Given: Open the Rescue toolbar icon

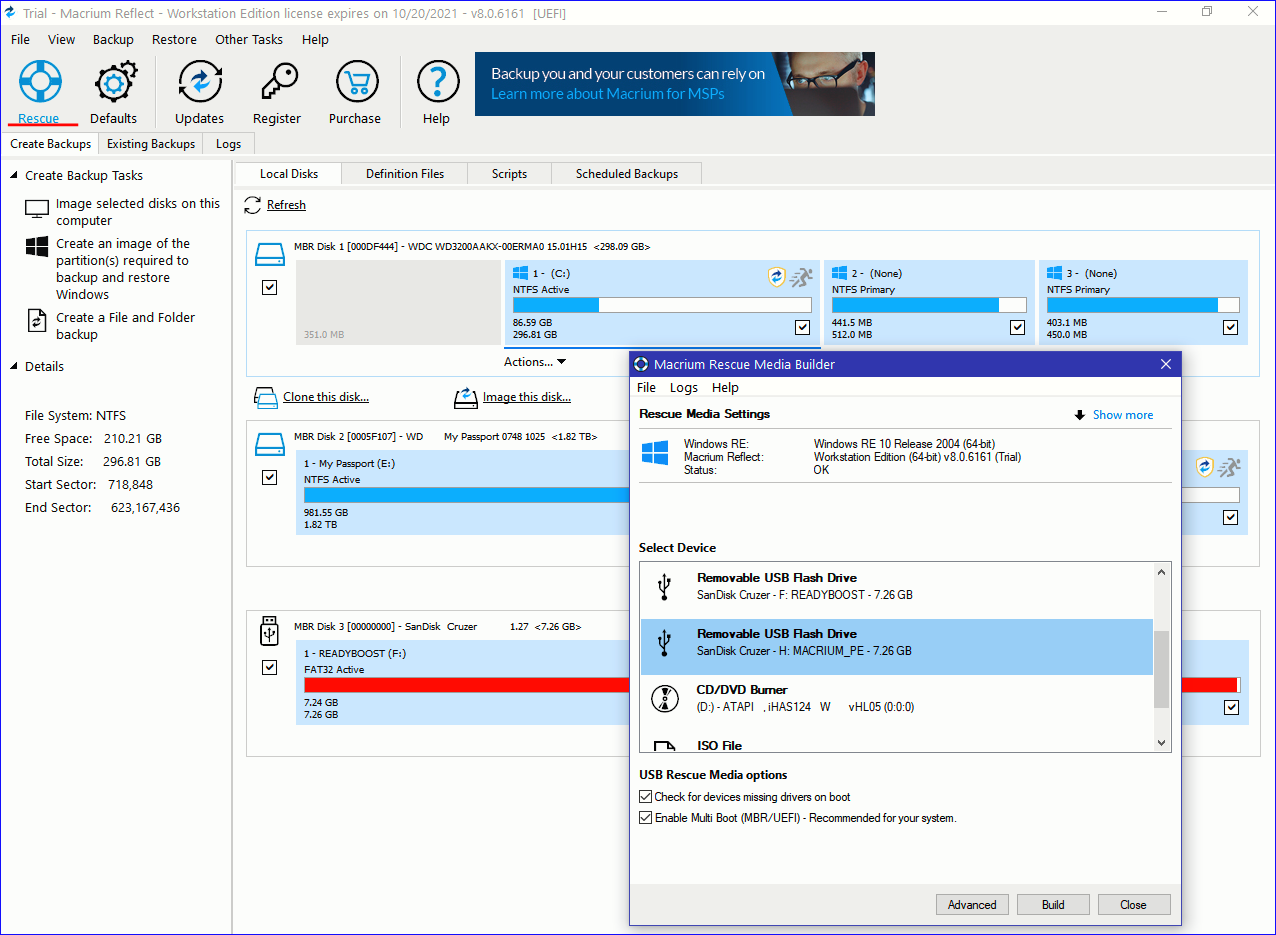Looking at the screenshot, I should [40, 81].
